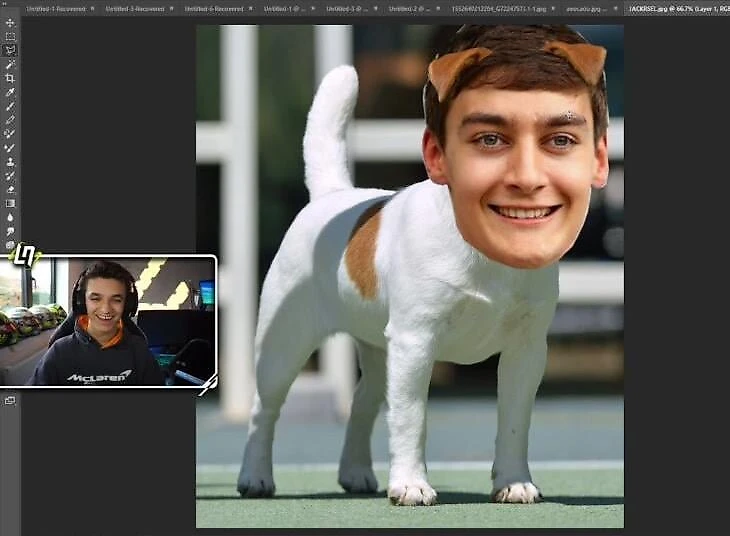Choose the Crop tool
Viewport: 730px width, 536px height.
tap(10, 78)
